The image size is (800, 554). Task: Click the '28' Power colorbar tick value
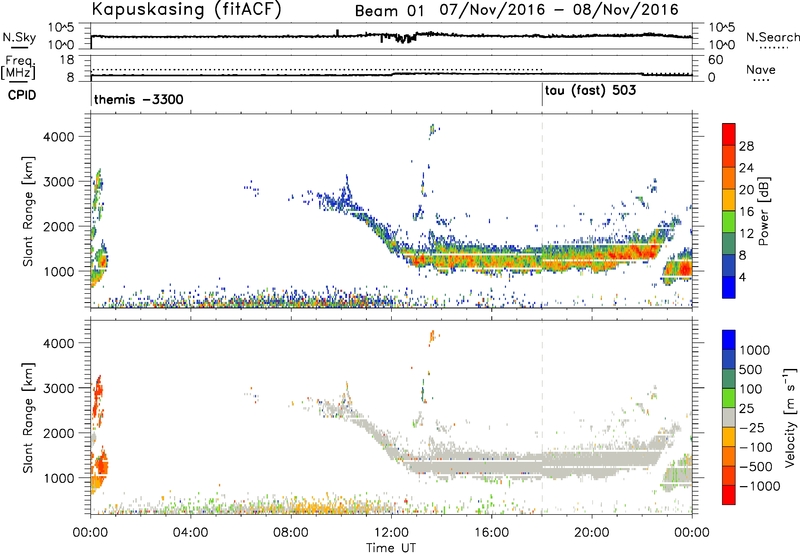point(746,146)
